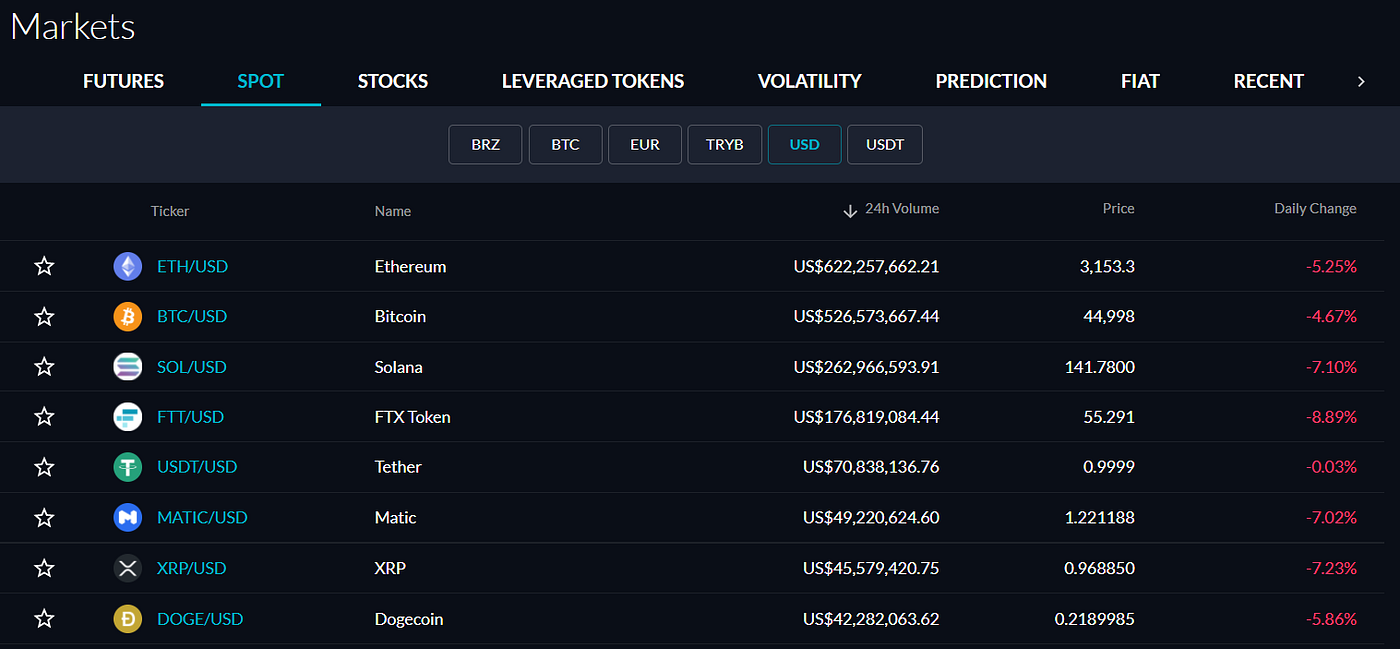The width and height of the screenshot is (1400, 649).
Task: Click the Bitcoin price 44,998
Action: tap(1109, 316)
